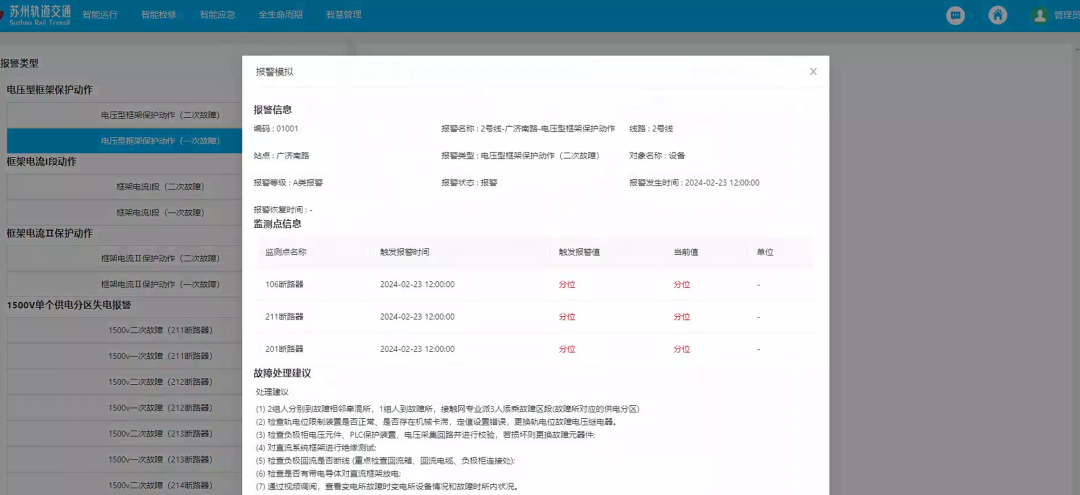Open the 智能应急 menu
Screen dimensions: 1080x495
218,14
